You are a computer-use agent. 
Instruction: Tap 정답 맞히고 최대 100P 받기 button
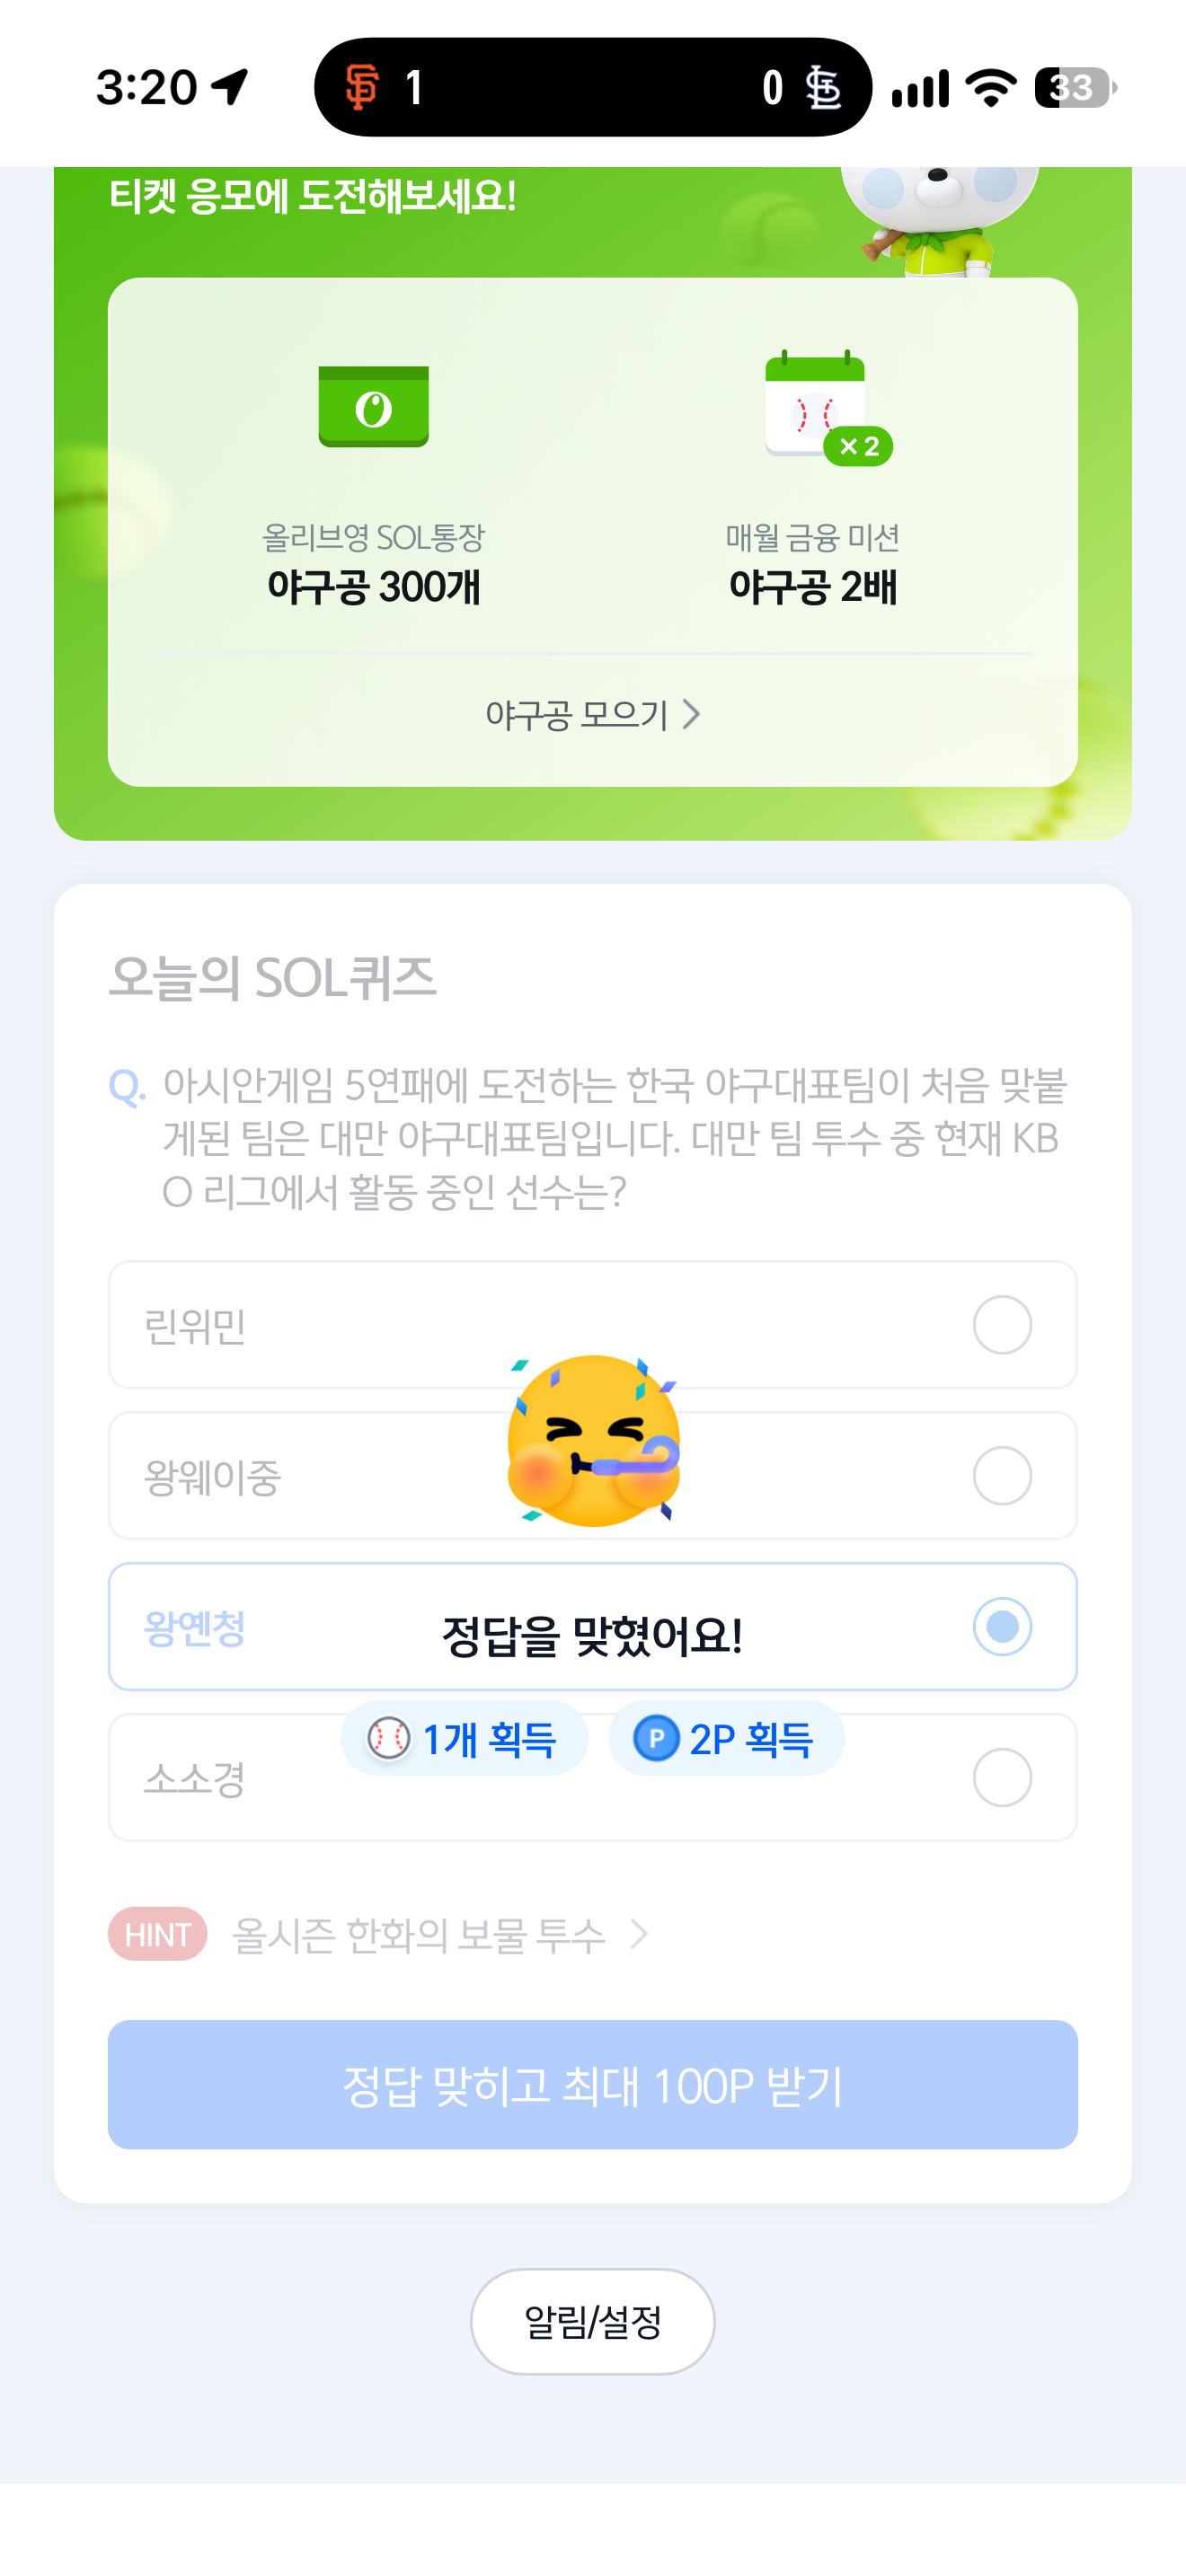(593, 2084)
